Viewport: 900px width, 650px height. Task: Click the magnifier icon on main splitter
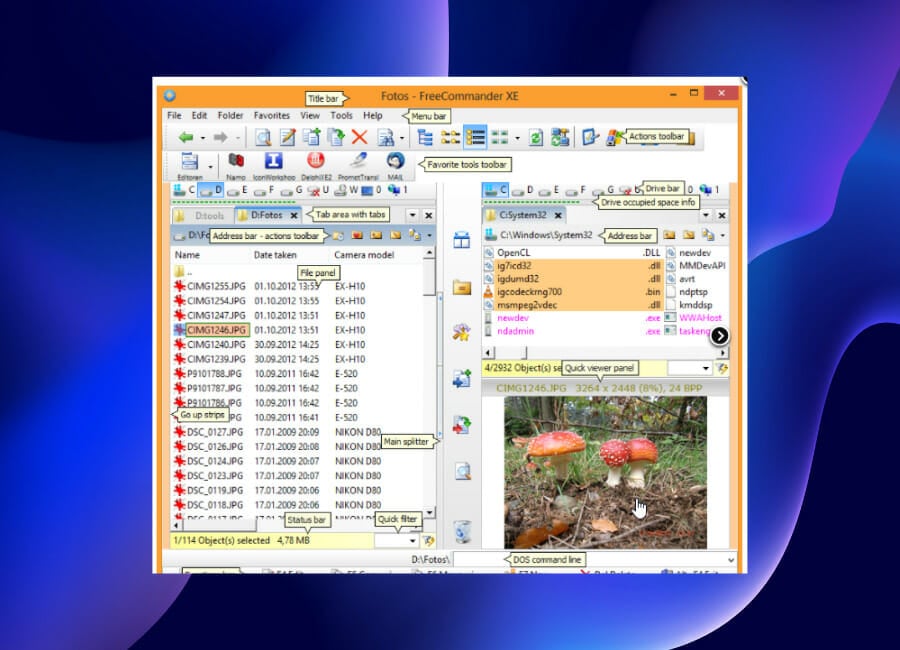[463, 471]
